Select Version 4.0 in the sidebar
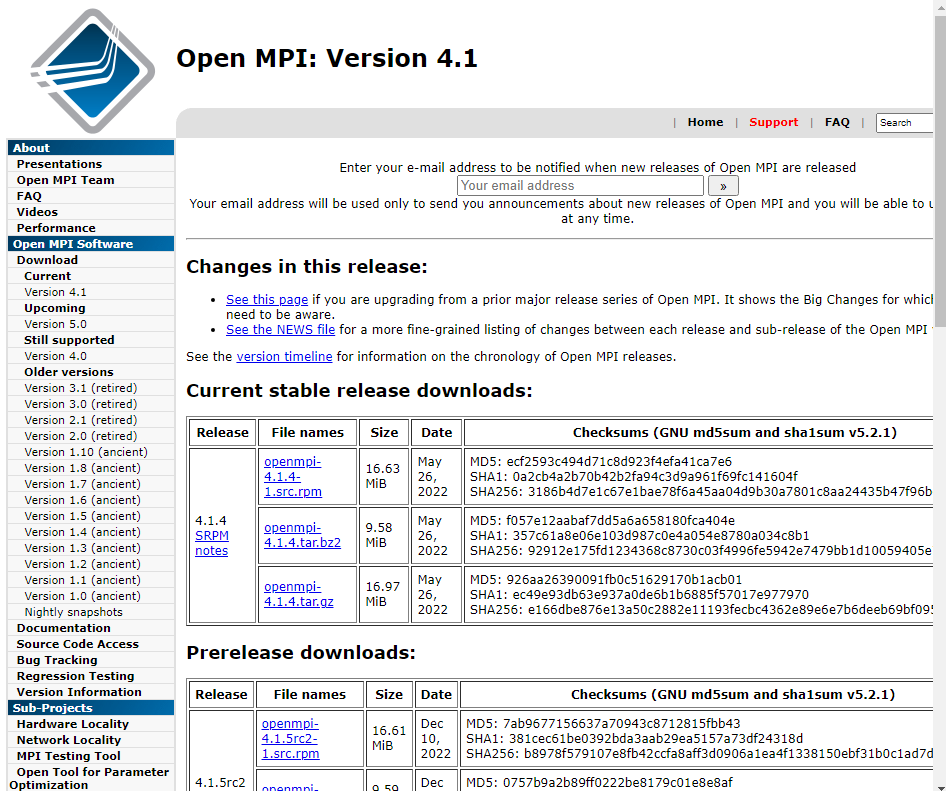Image resolution: width=946 pixels, height=791 pixels. (55, 356)
